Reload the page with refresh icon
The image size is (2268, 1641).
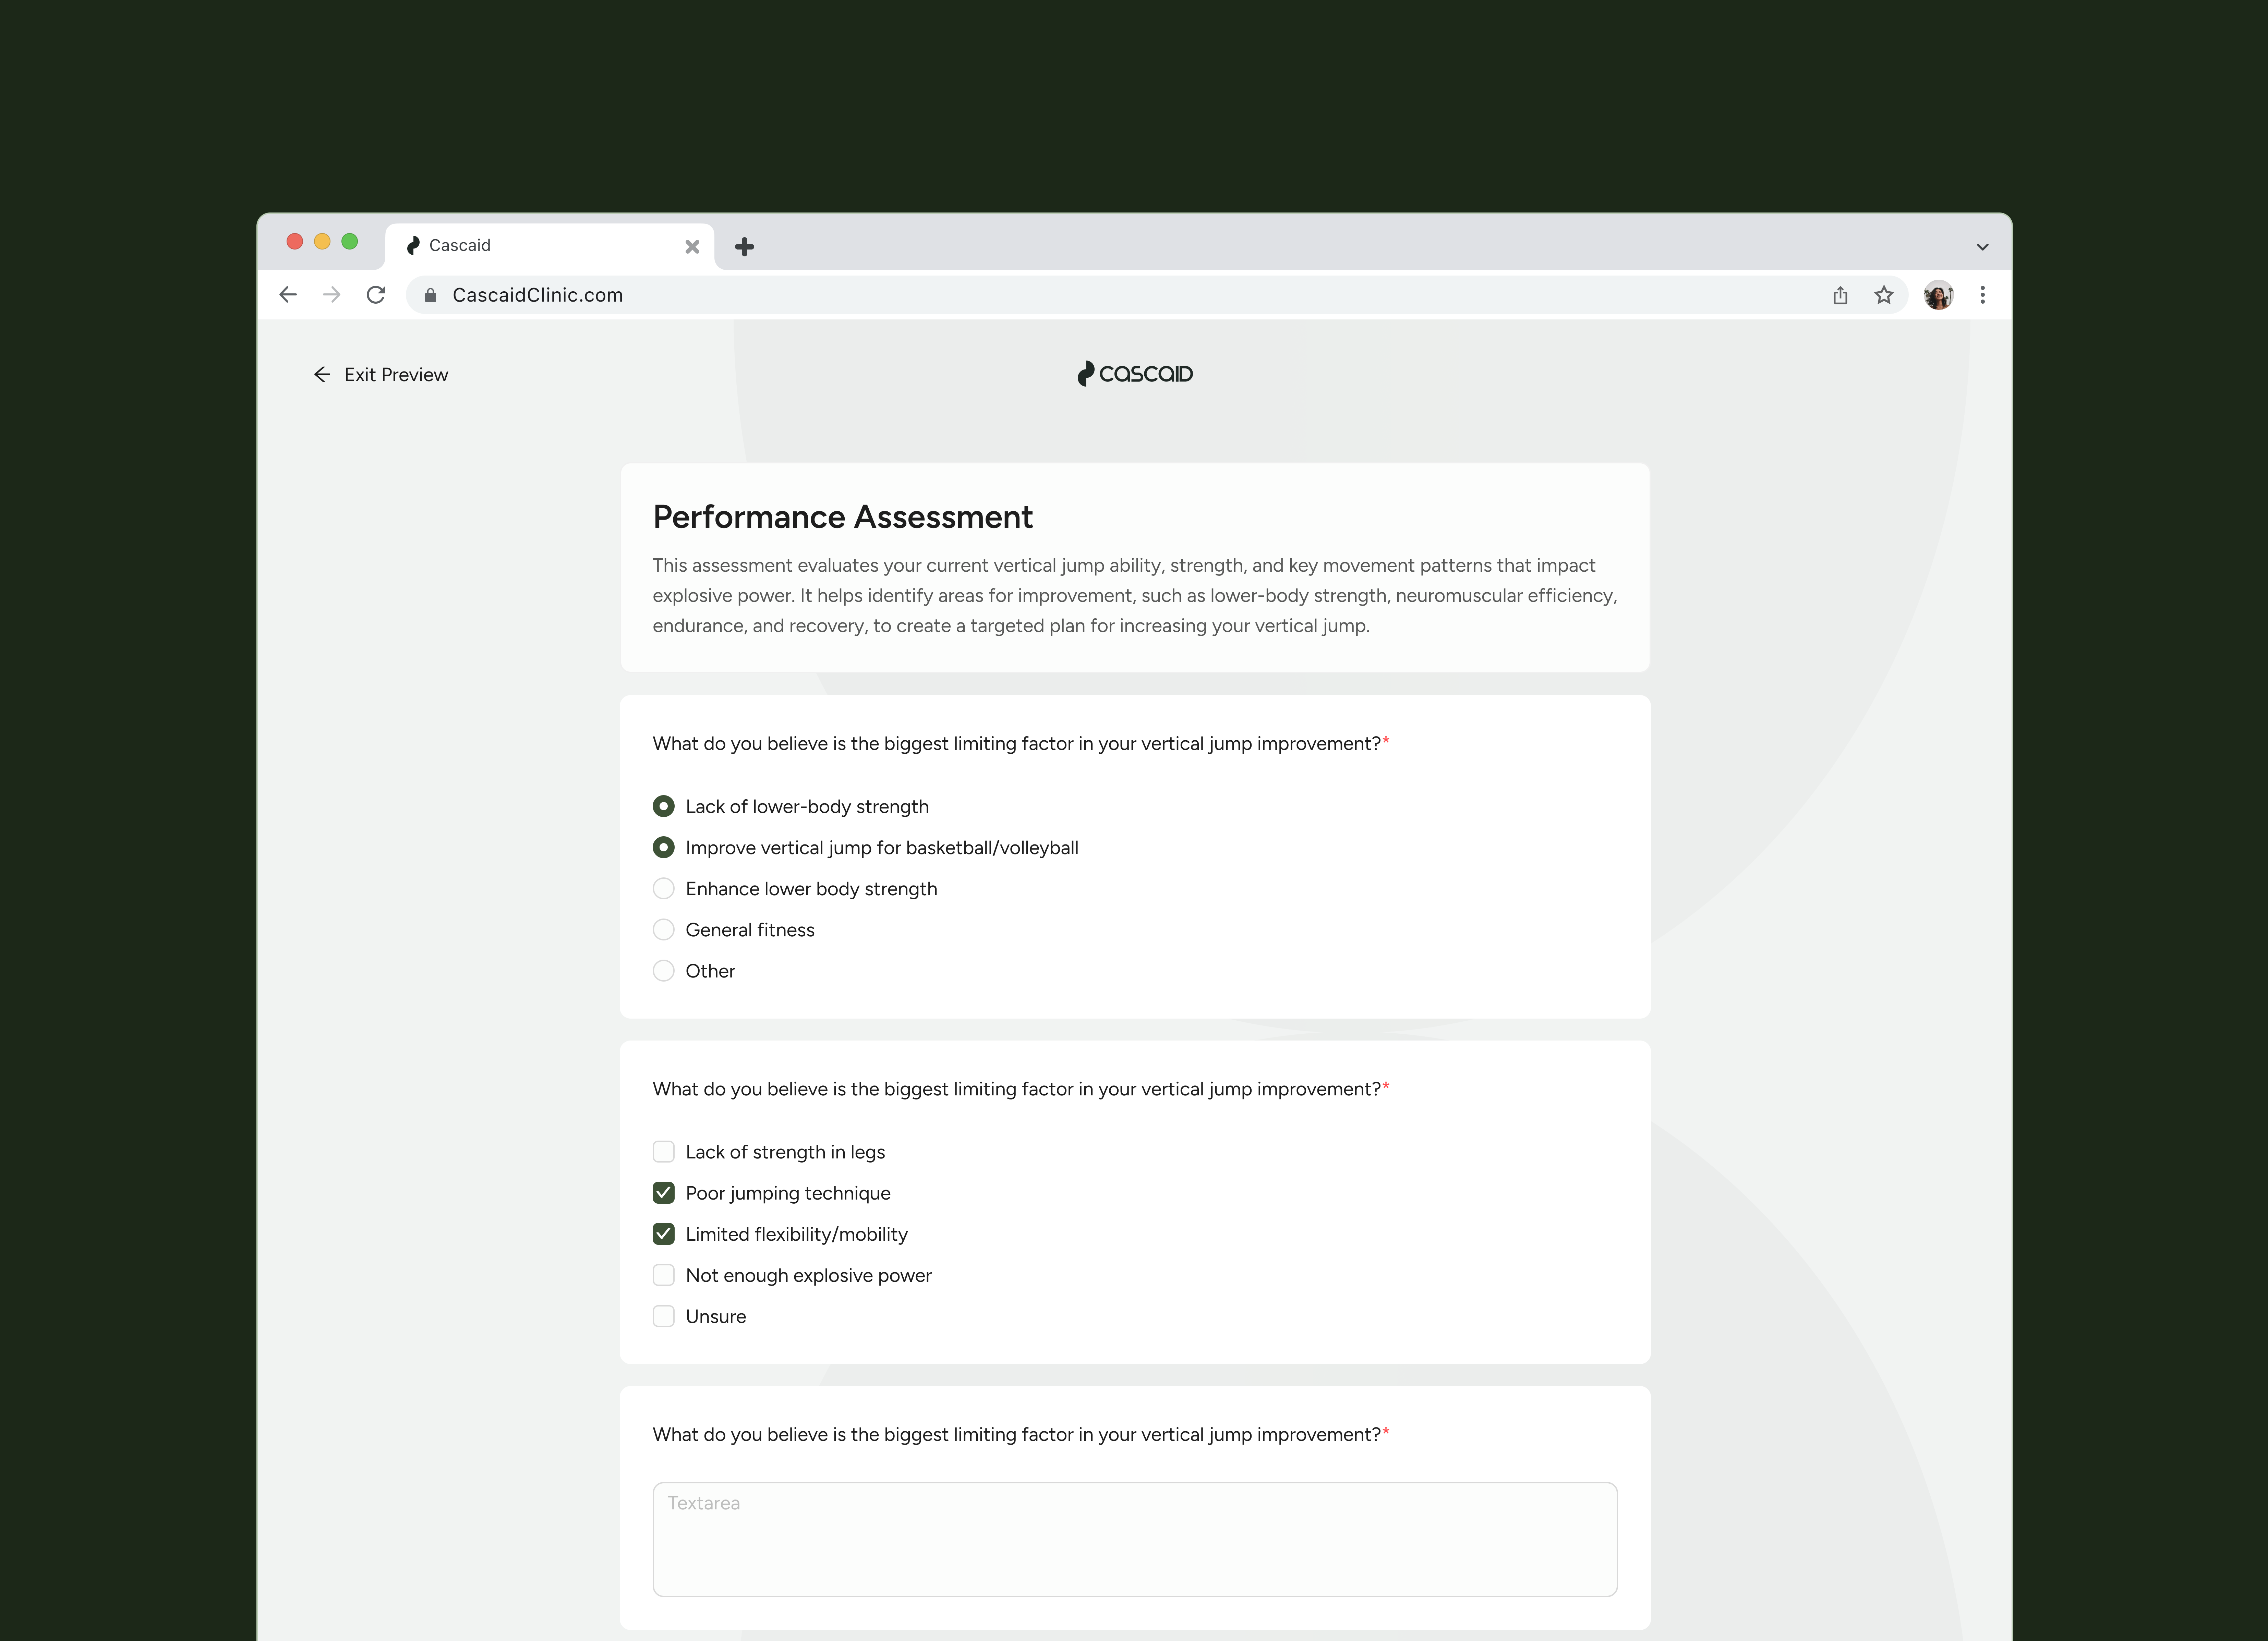[x=376, y=295]
